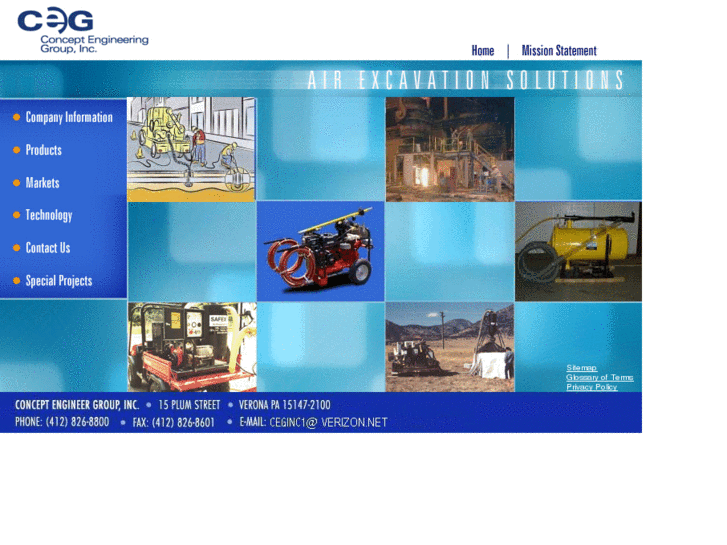Screen dimensions: 727x545
Task: Click the CEGINC1@VERIZON.NET email address
Action: pyautogui.click(x=328, y=423)
